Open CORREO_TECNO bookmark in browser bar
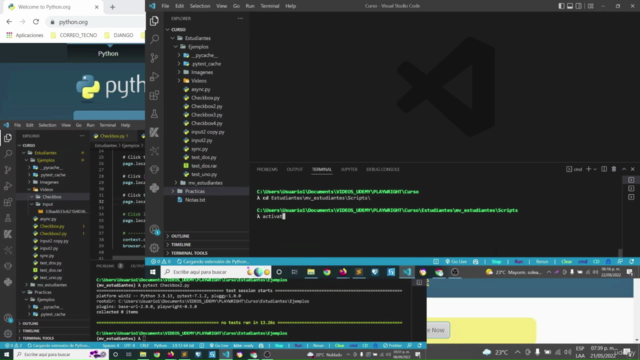 click(74, 35)
